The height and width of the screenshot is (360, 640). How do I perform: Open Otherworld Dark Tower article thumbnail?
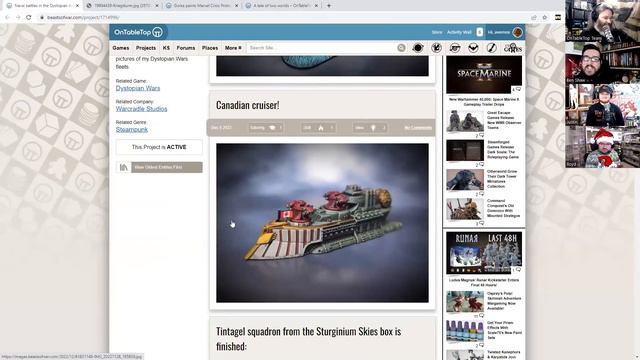point(465,180)
